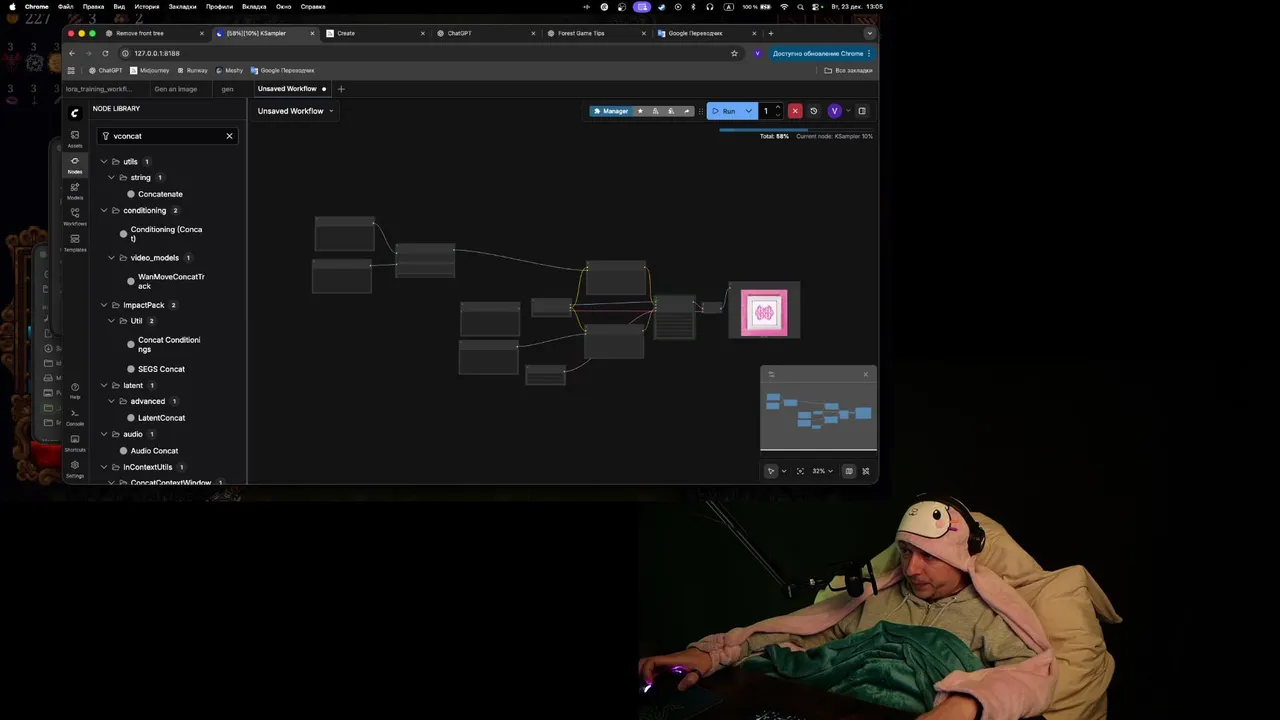Add a new workflow tab

tap(341, 89)
